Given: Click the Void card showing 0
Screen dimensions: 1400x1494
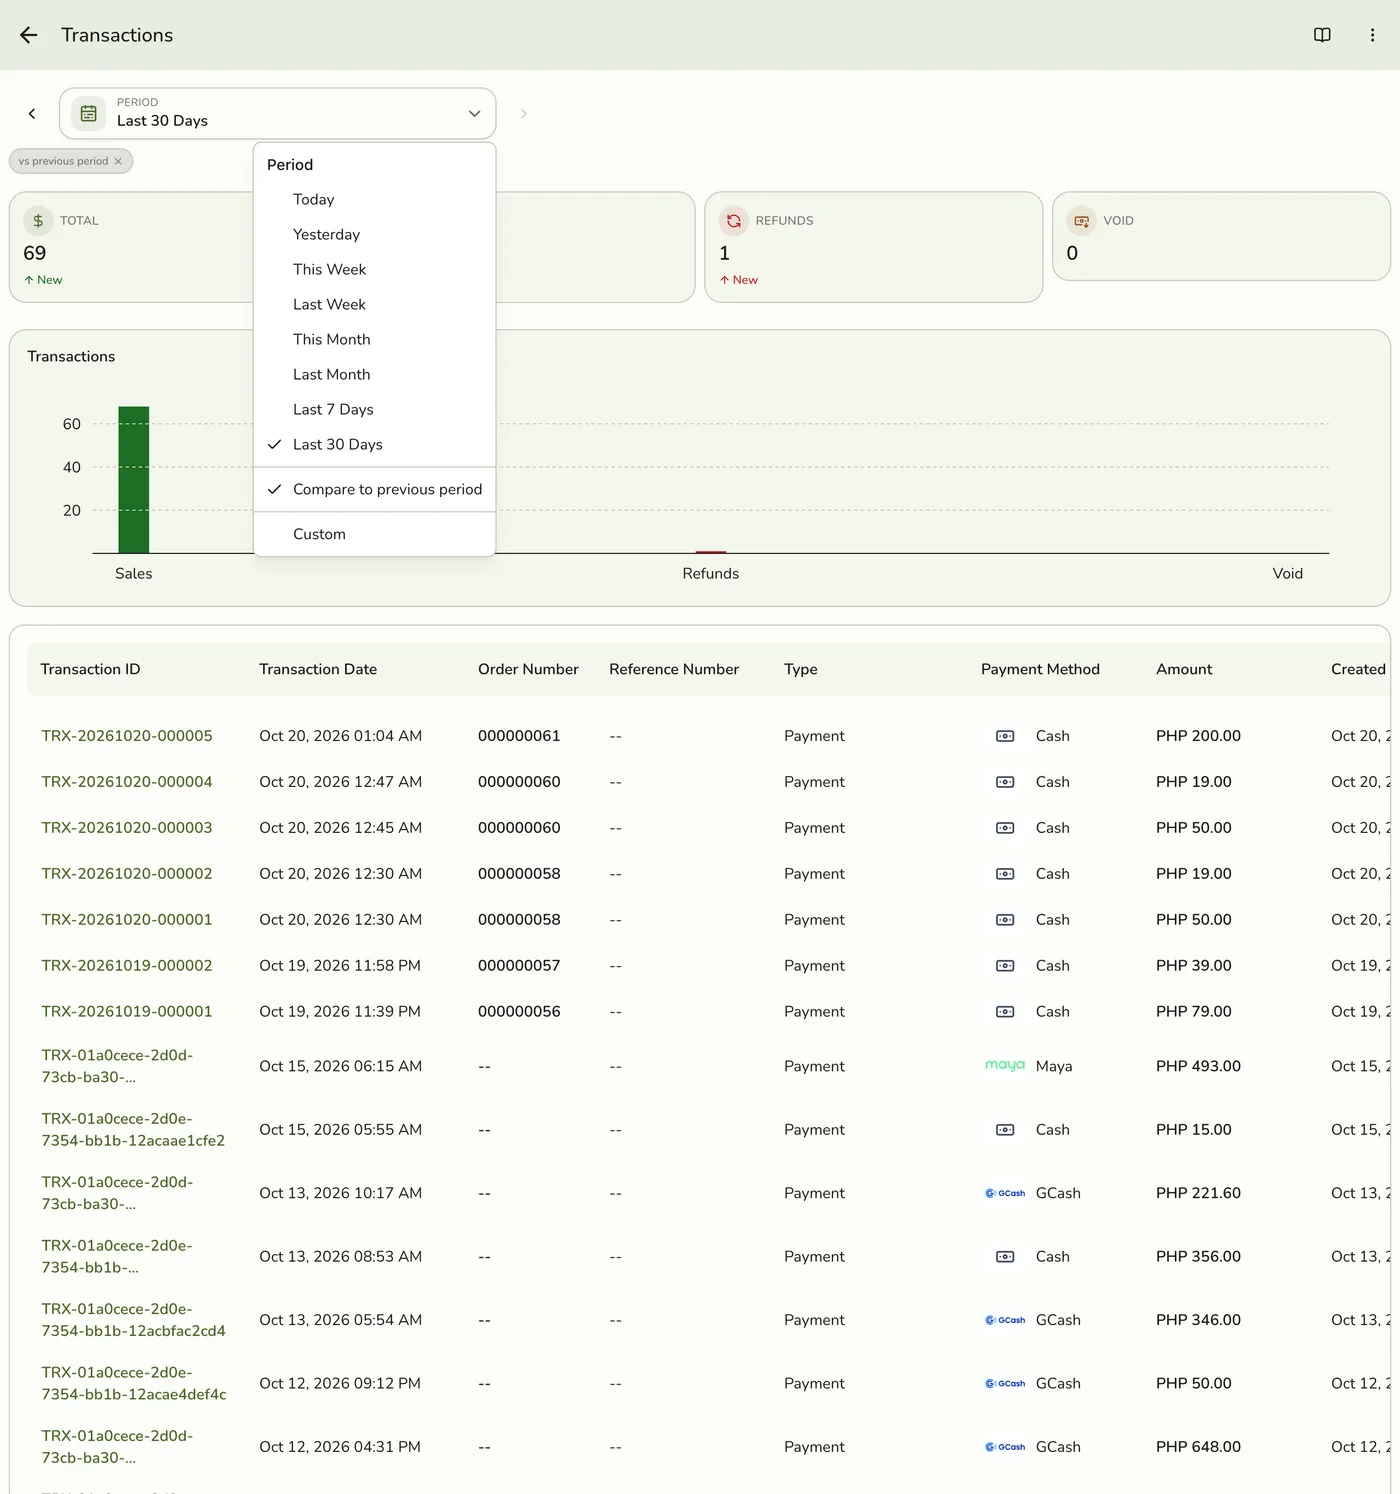Looking at the screenshot, I should [1221, 236].
